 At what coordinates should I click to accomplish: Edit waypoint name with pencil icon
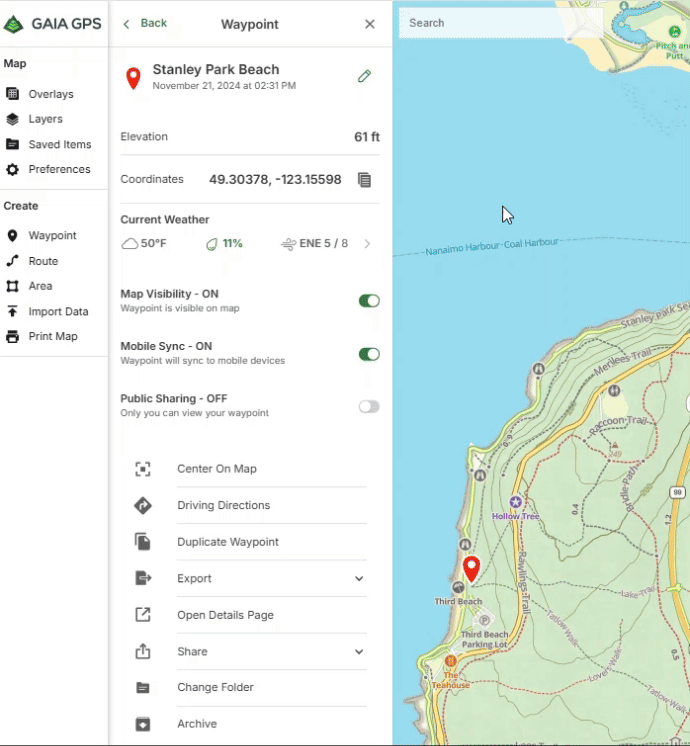(365, 76)
